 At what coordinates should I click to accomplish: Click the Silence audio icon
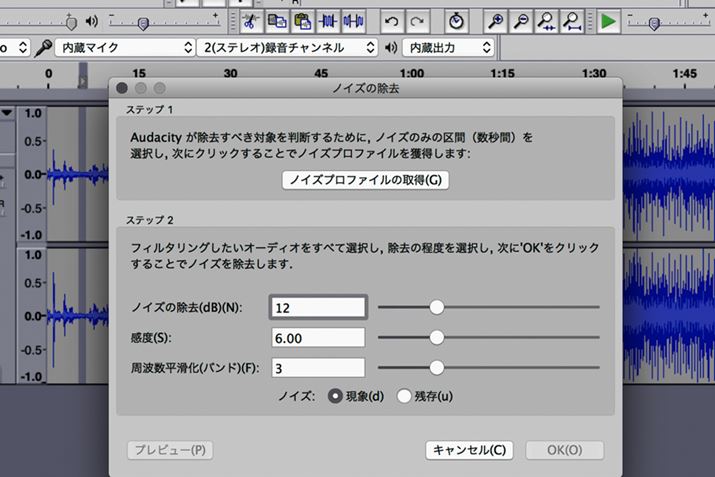coord(353,20)
